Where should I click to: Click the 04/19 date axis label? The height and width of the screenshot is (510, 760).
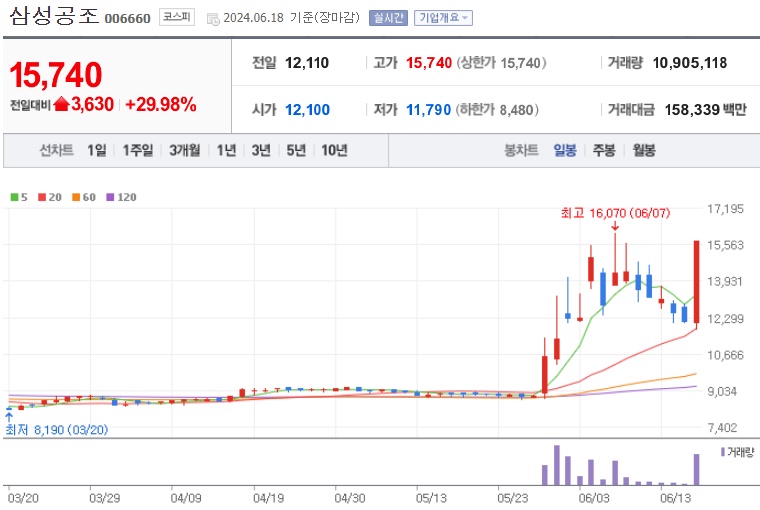click(268, 498)
